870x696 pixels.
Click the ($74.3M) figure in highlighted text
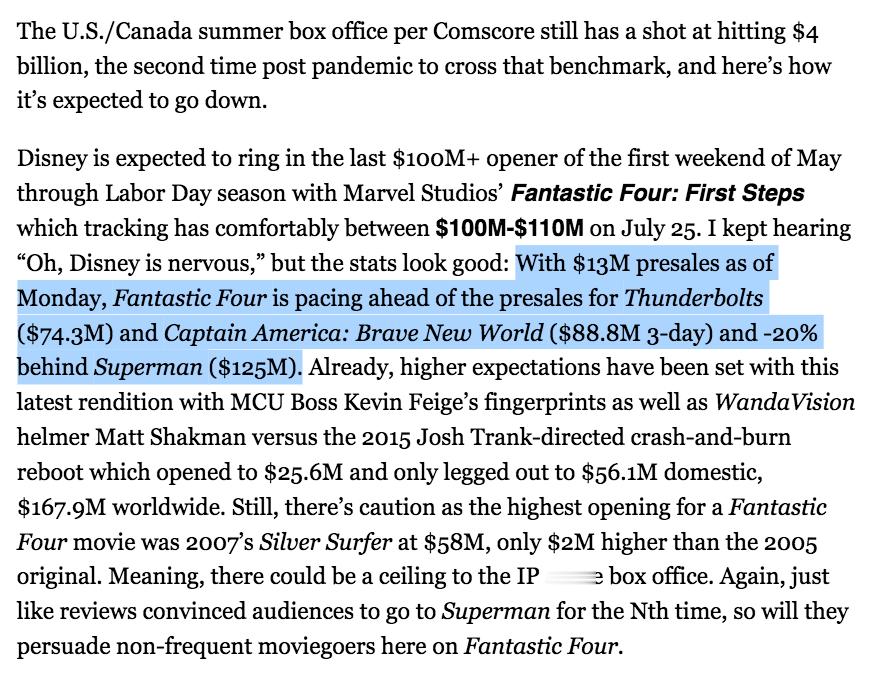(65, 333)
